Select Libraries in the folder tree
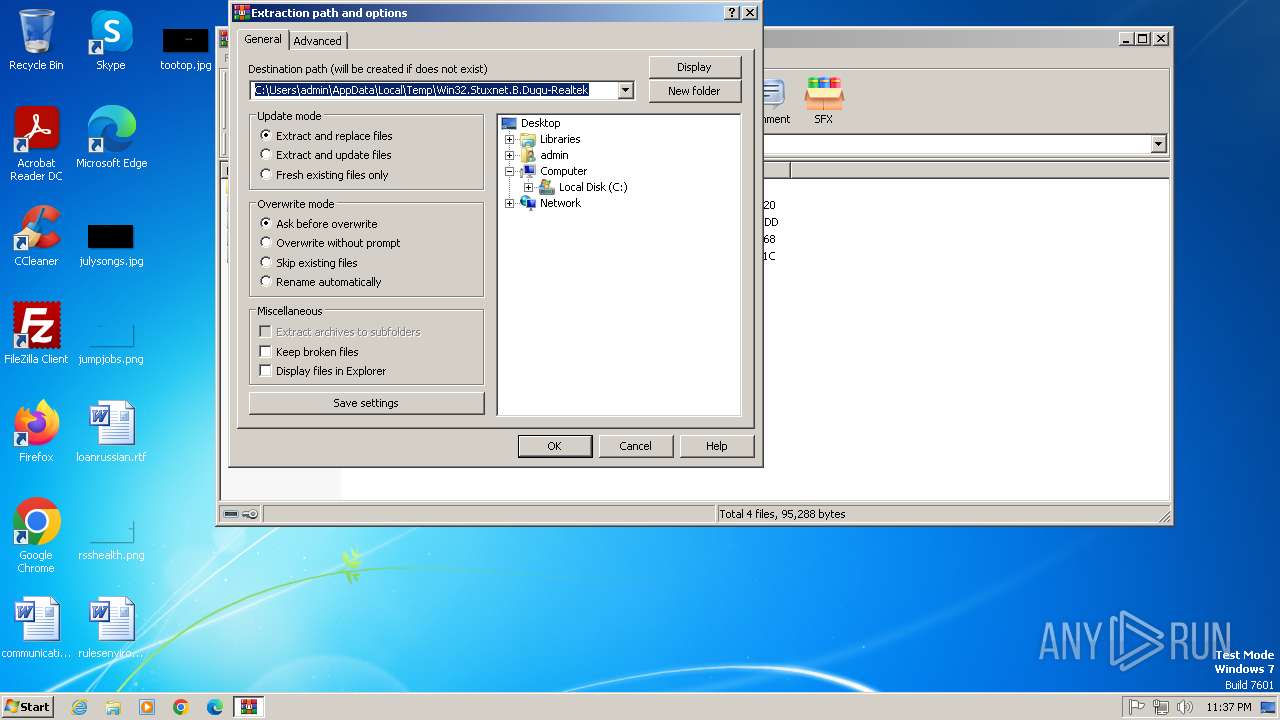1280x720 pixels. tap(560, 139)
